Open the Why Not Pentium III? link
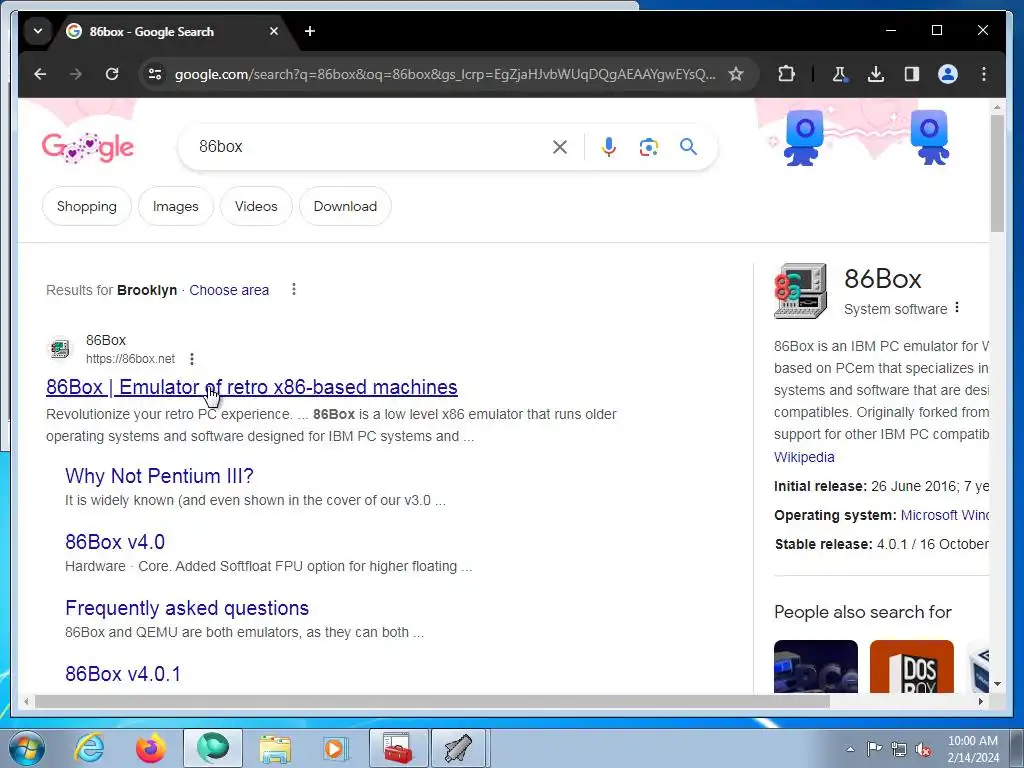 [159, 476]
